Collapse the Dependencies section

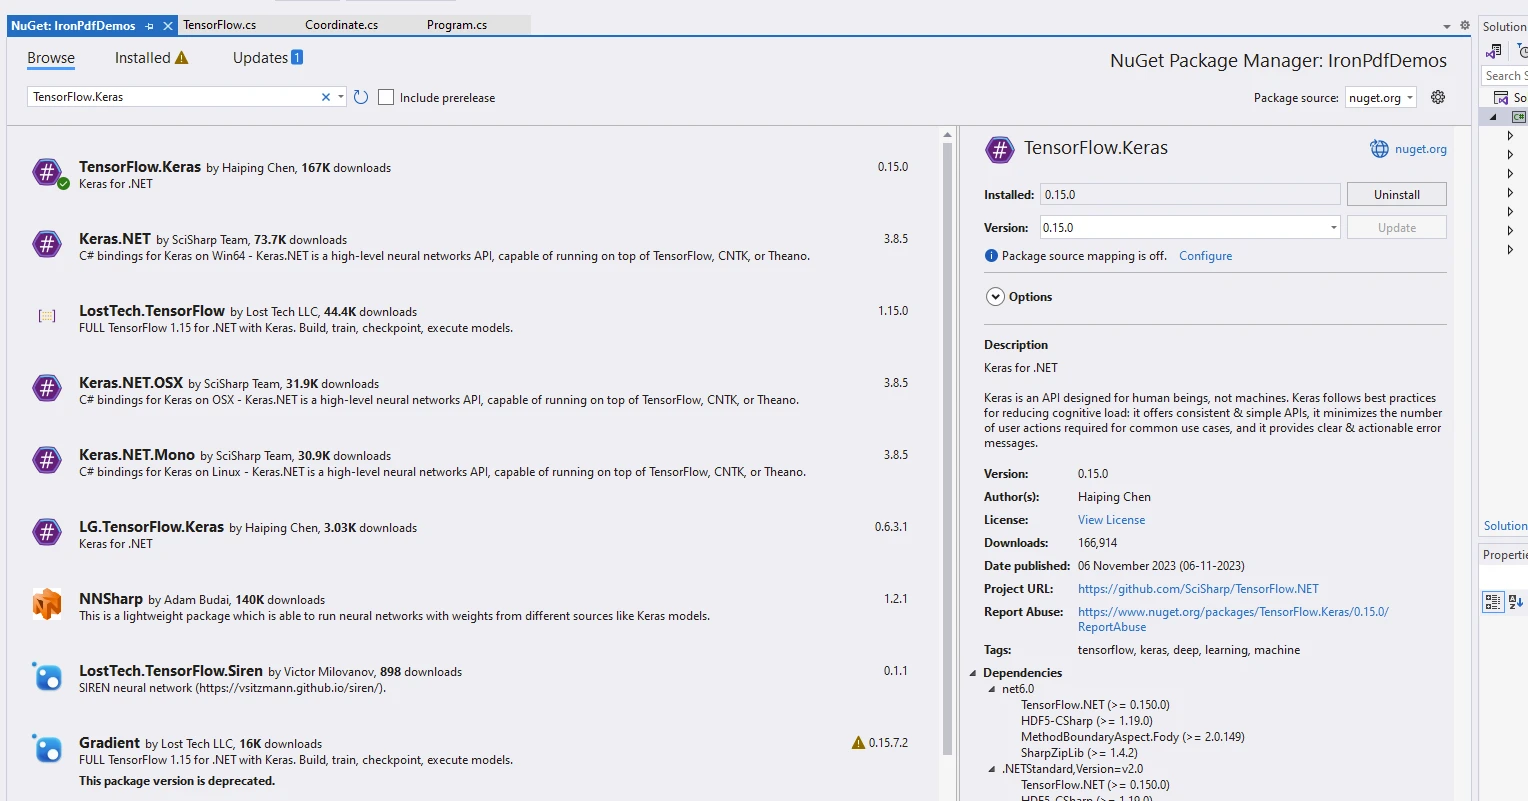973,673
